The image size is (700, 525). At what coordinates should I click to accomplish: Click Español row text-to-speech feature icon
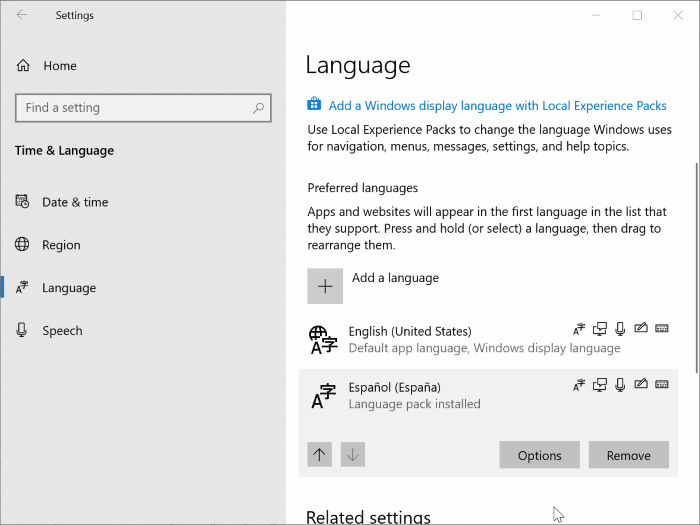(x=600, y=385)
